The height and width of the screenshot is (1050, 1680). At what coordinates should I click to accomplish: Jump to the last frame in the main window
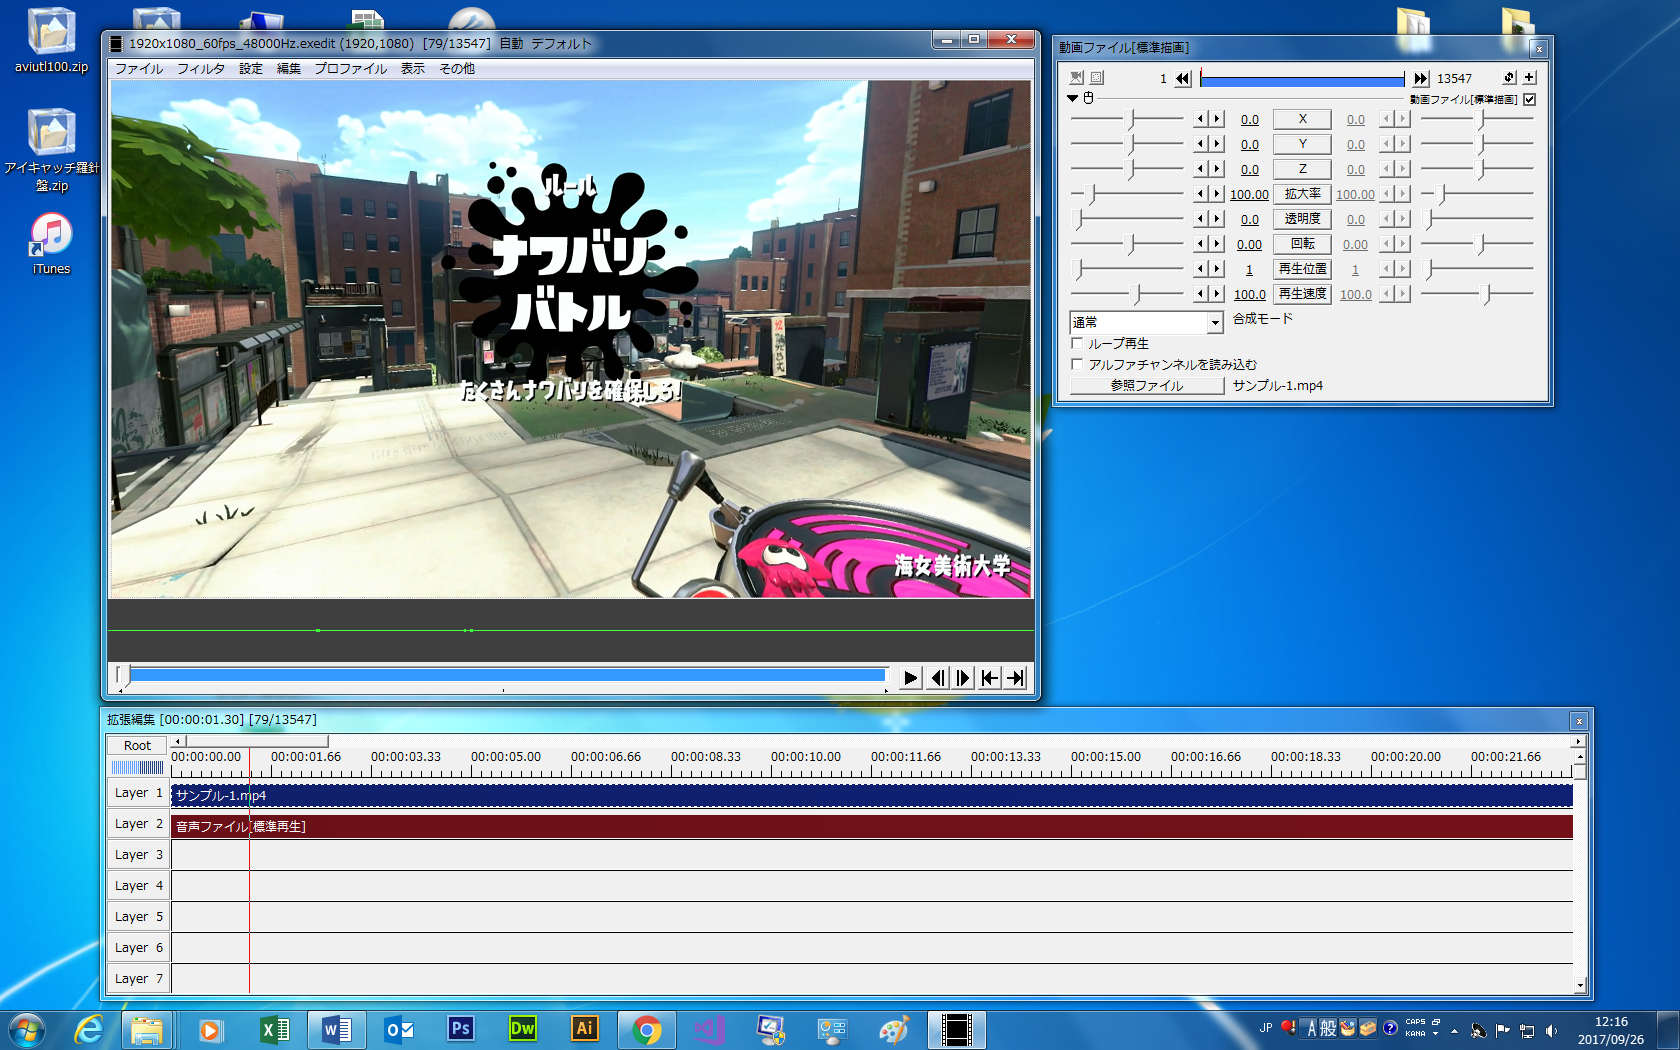click(x=1015, y=678)
